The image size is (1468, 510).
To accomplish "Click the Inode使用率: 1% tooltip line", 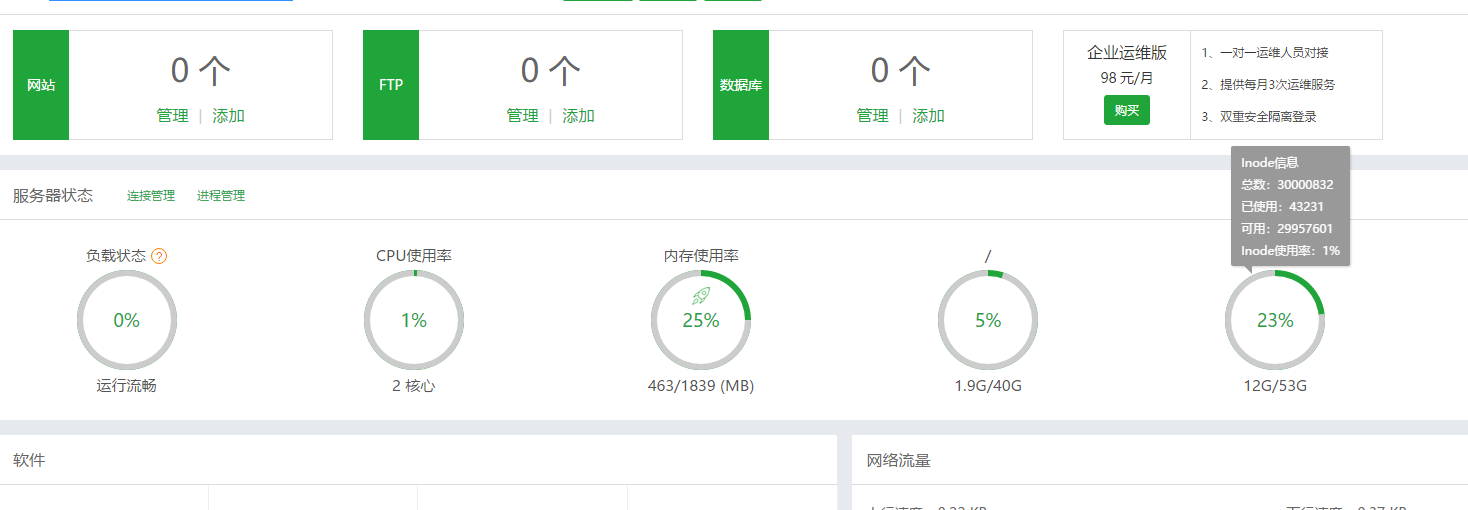I will coord(1290,251).
